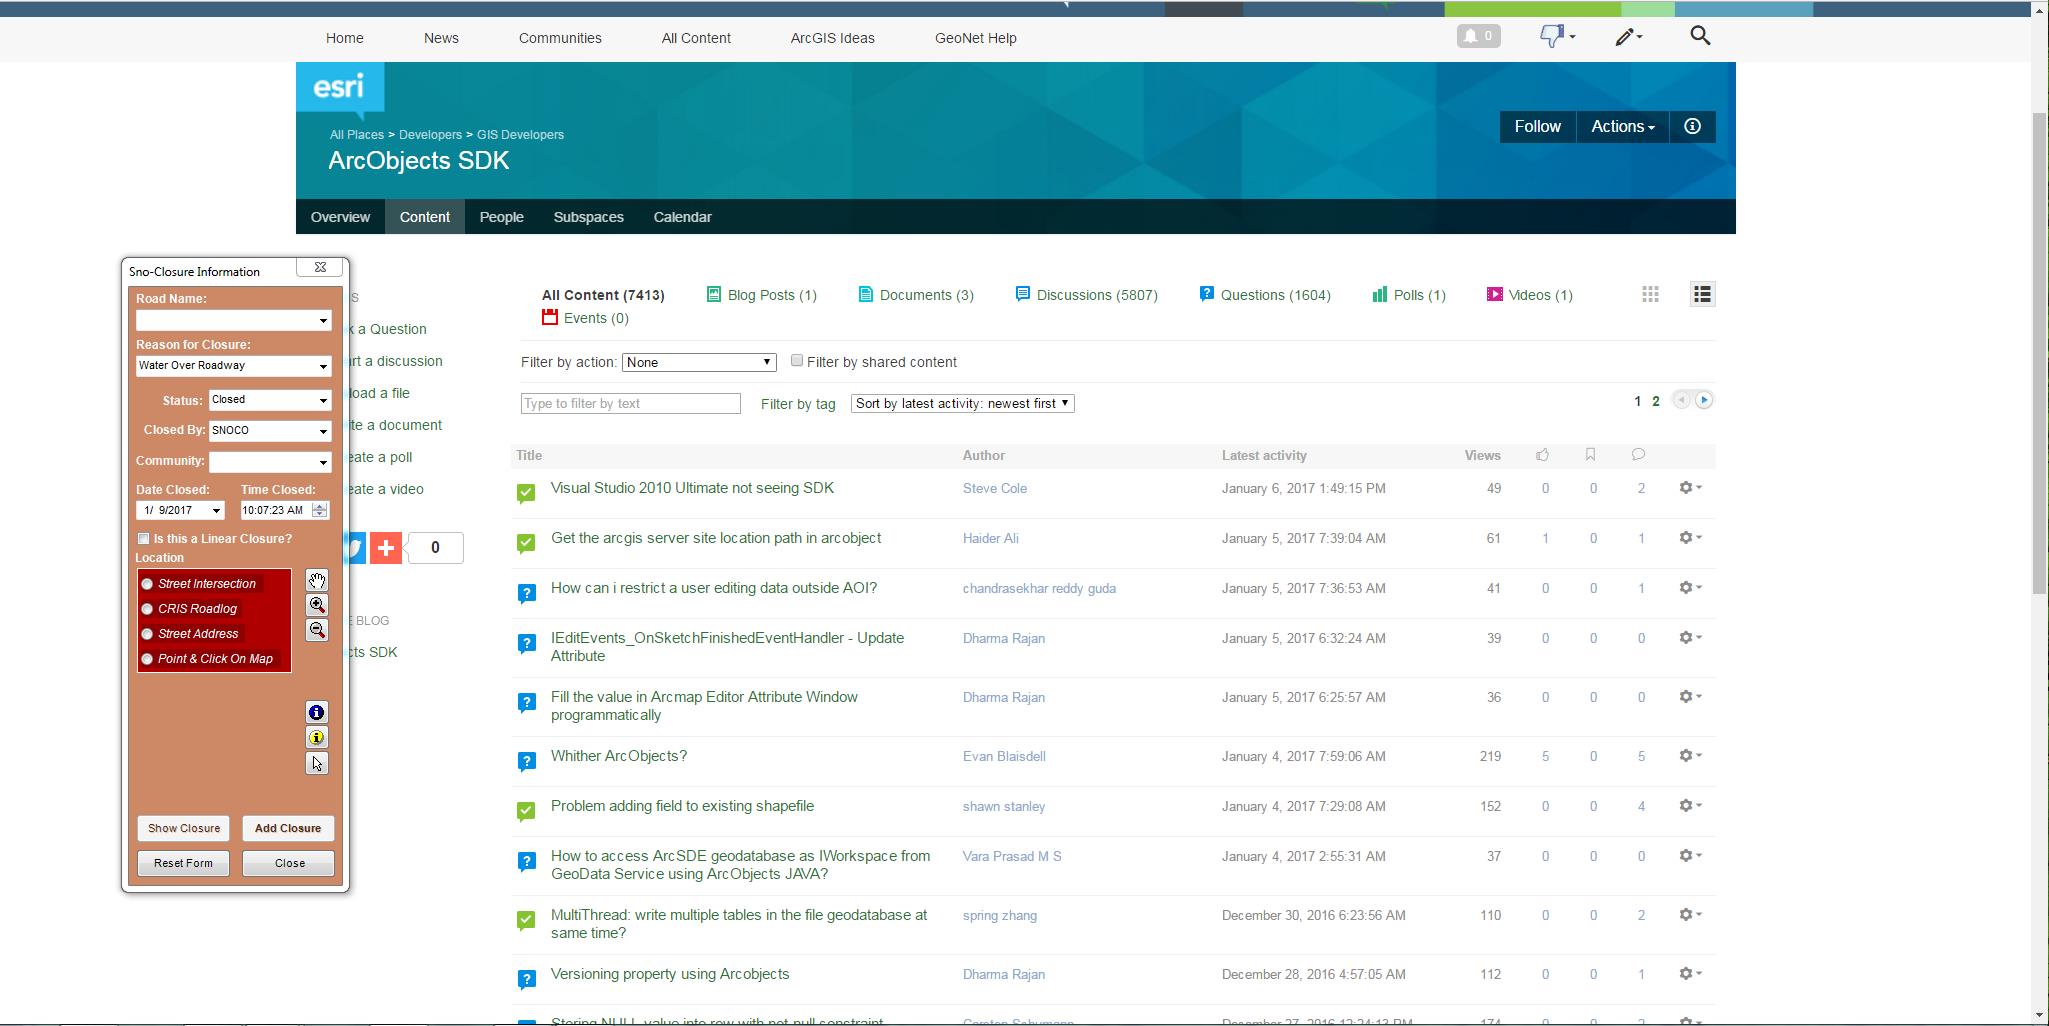
Task: Click the blue identify info tool
Action: (x=316, y=713)
